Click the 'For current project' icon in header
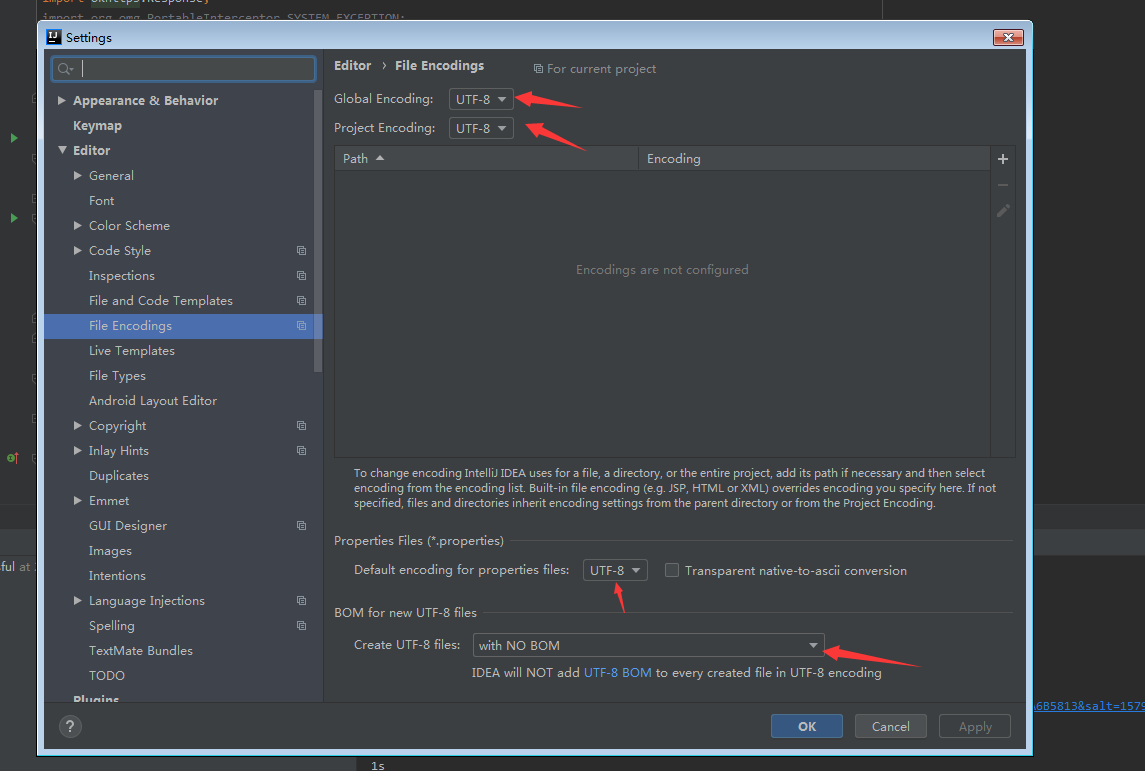The height and width of the screenshot is (771, 1145). point(537,68)
